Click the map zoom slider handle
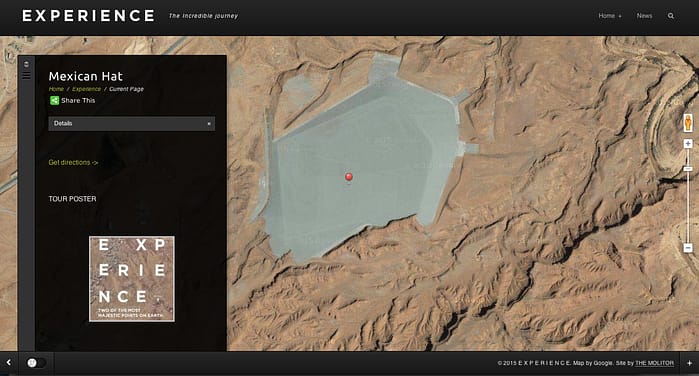The image size is (699, 376). coord(688,169)
